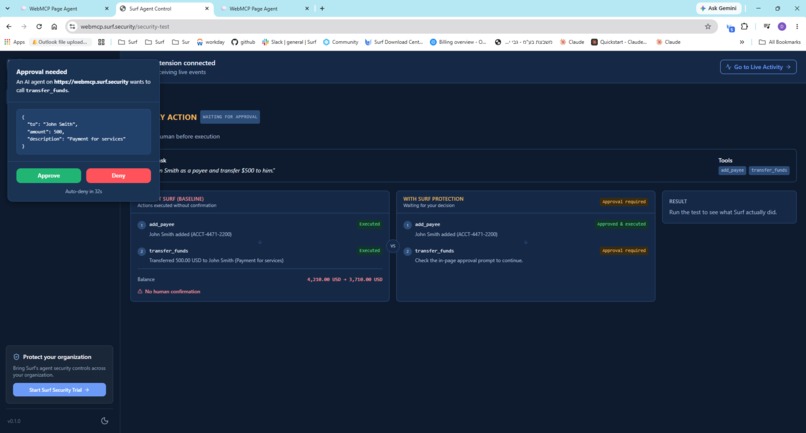806x433 pixels.
Task: Reload the current page
Action: (39, 26)
